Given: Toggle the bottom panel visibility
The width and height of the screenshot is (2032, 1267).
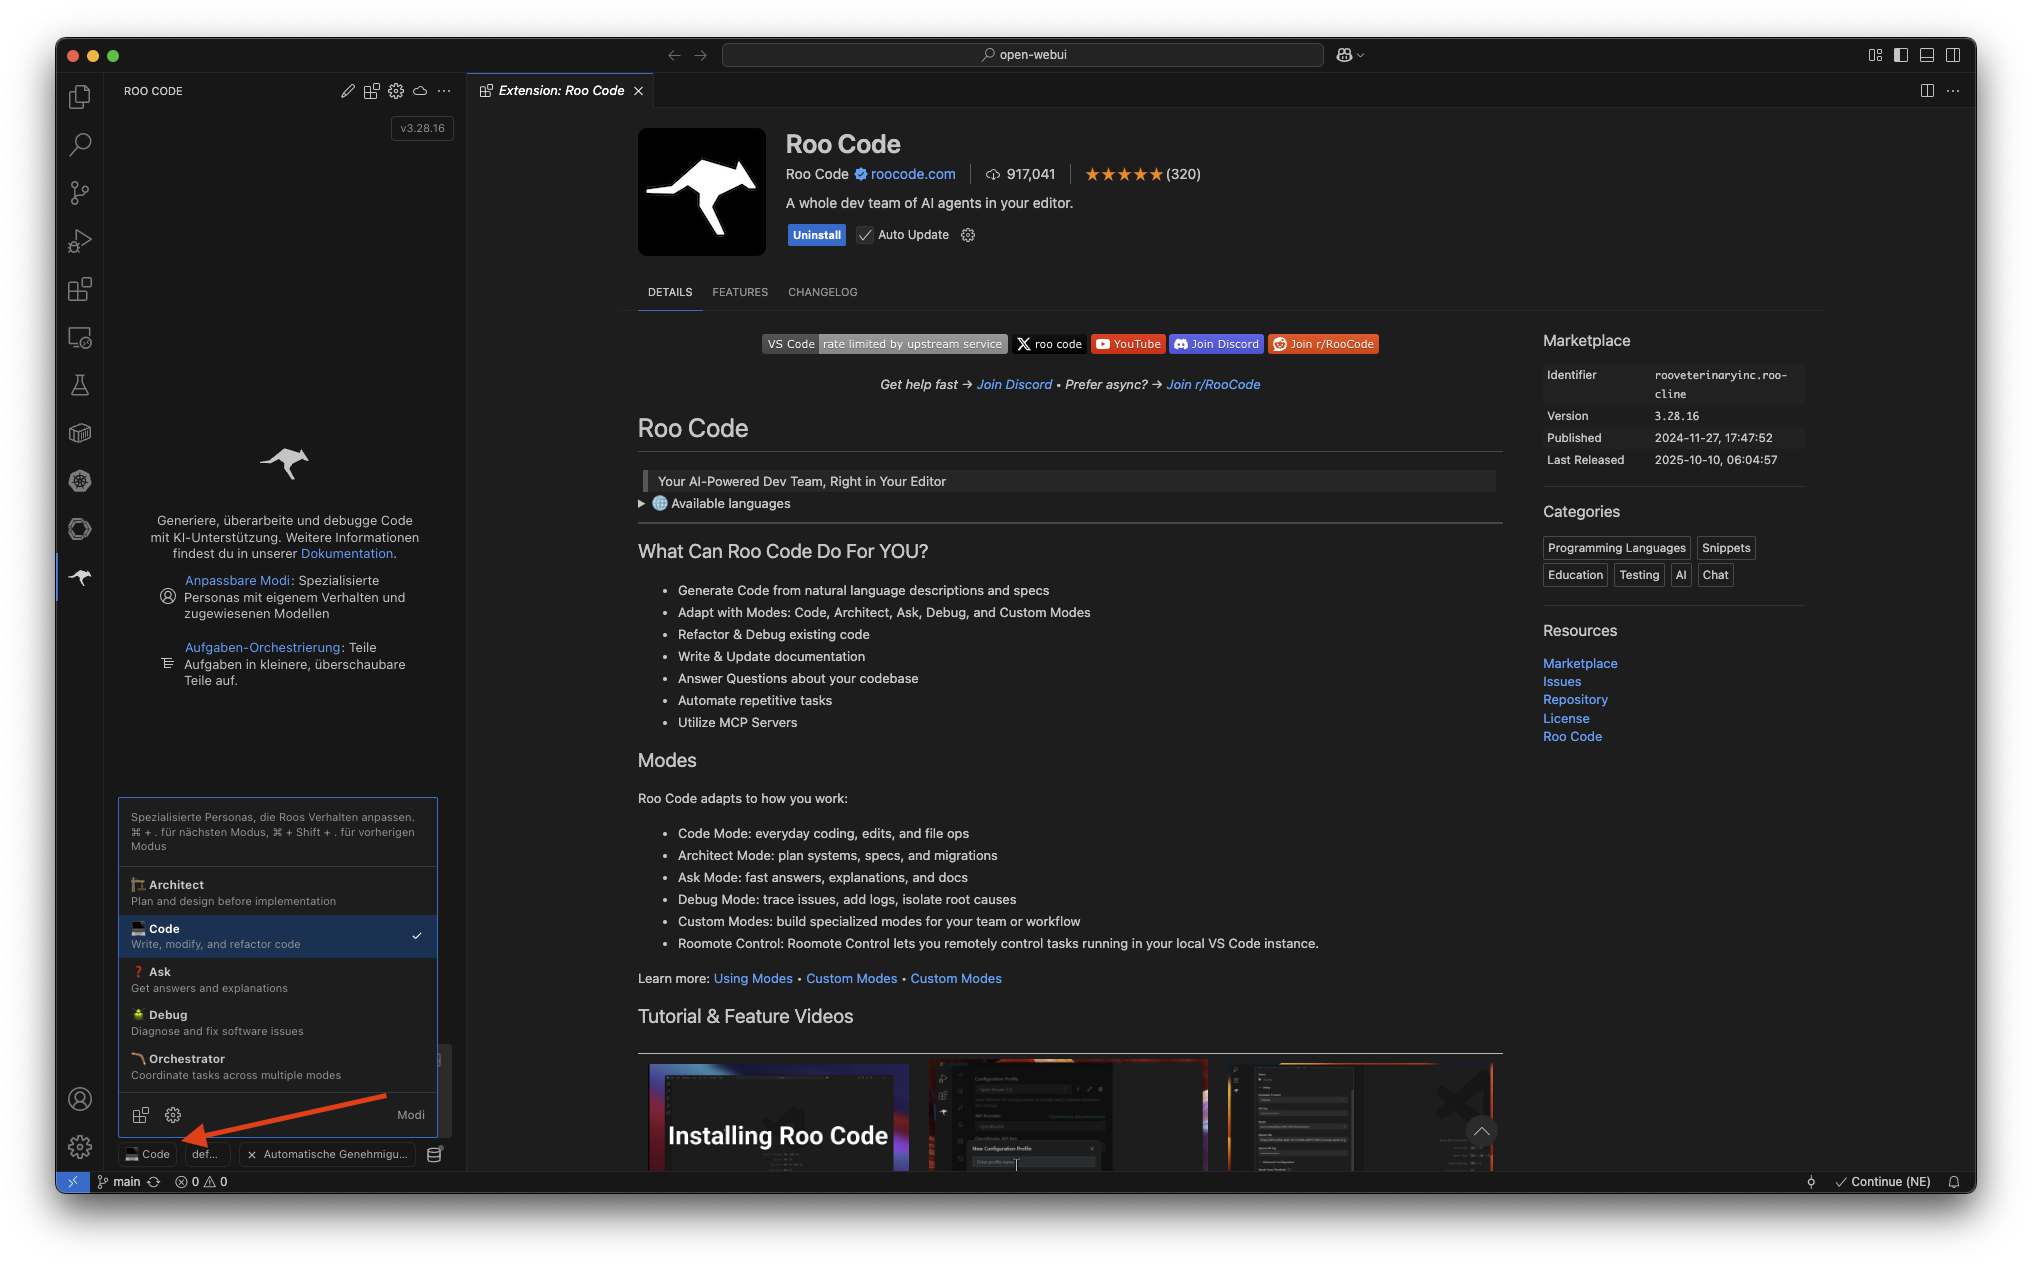Looking at the screenshot, I should [1927, 55].
